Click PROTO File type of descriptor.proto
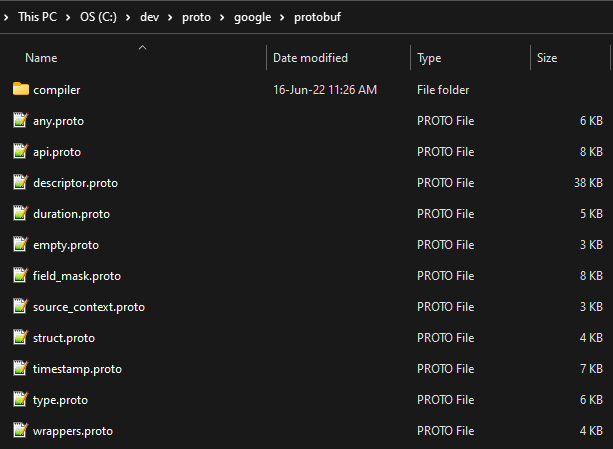Viewport: 613px width, 449px height. click(x=446, y=182)
